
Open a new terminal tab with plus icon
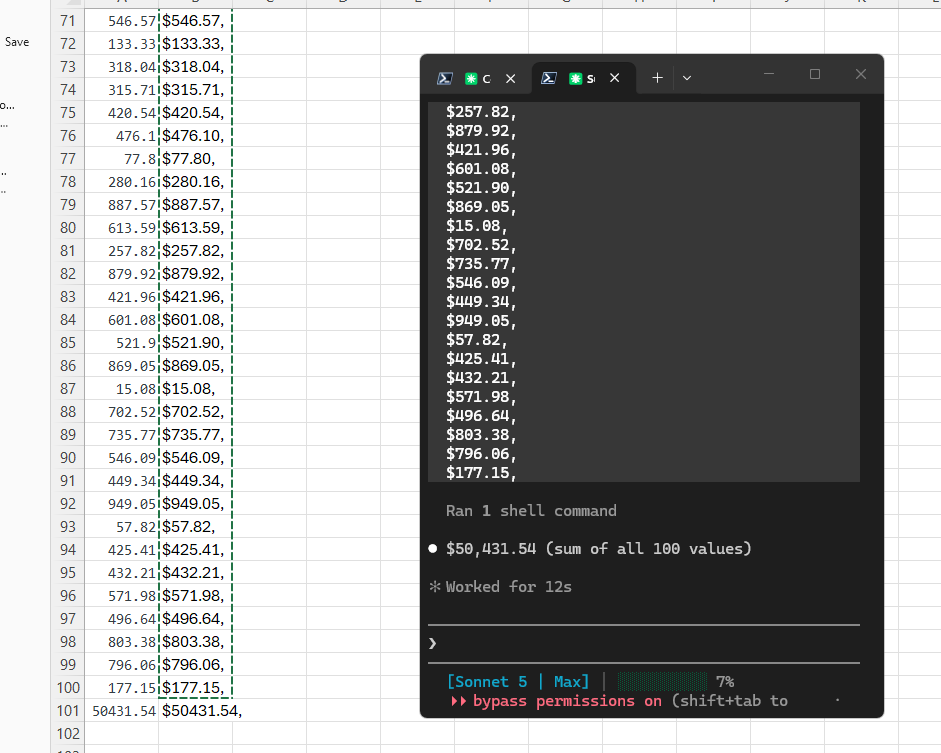(657, 78)
